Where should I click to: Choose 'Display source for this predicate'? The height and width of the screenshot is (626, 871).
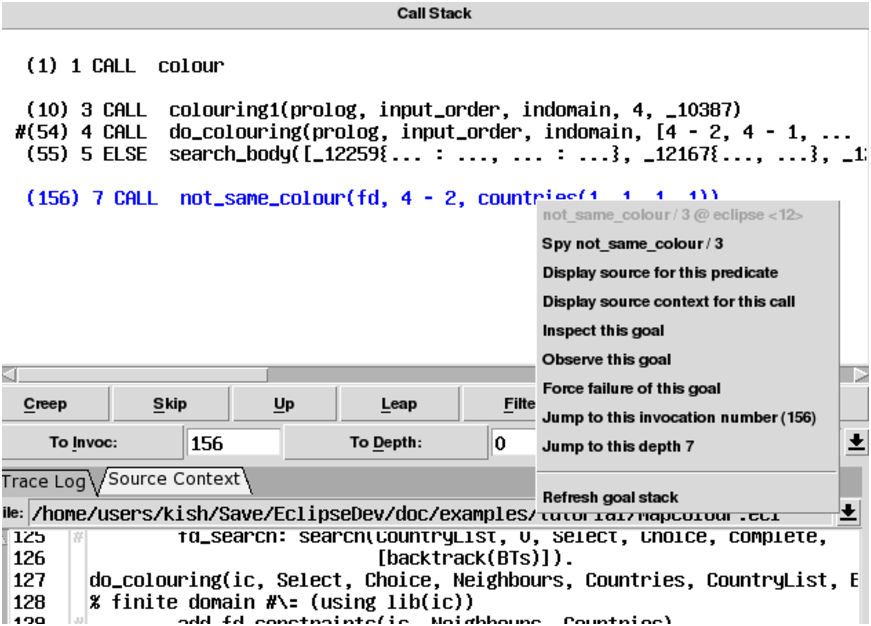coord(660,273)
